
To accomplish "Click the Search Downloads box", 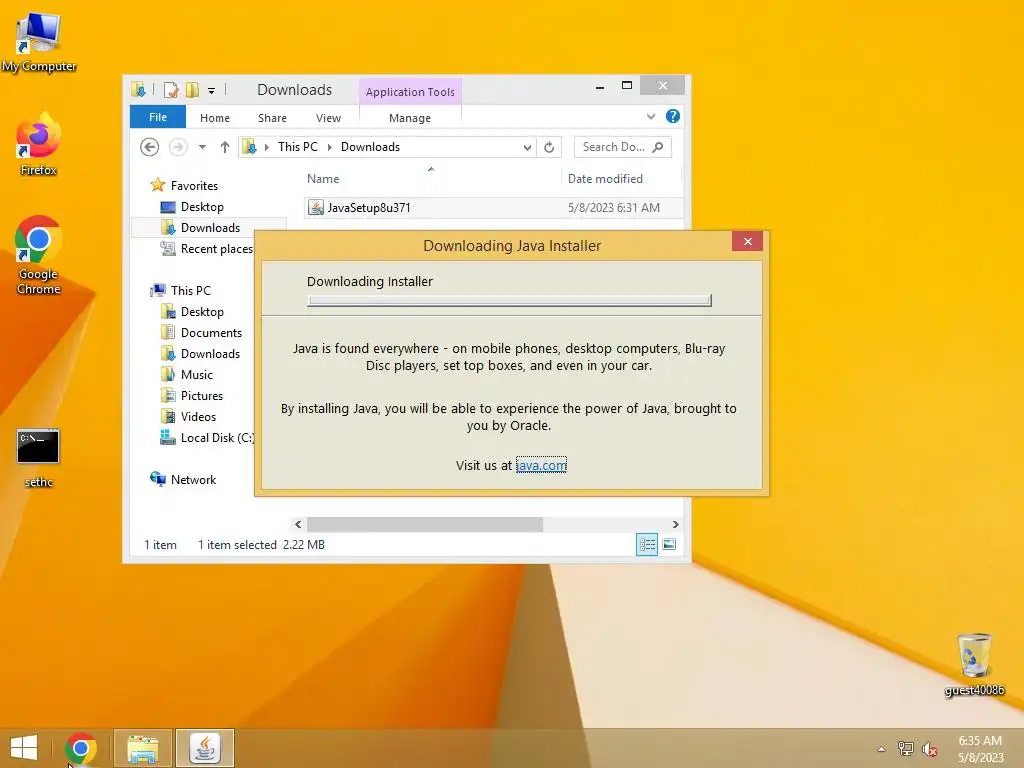I will 622,147.
